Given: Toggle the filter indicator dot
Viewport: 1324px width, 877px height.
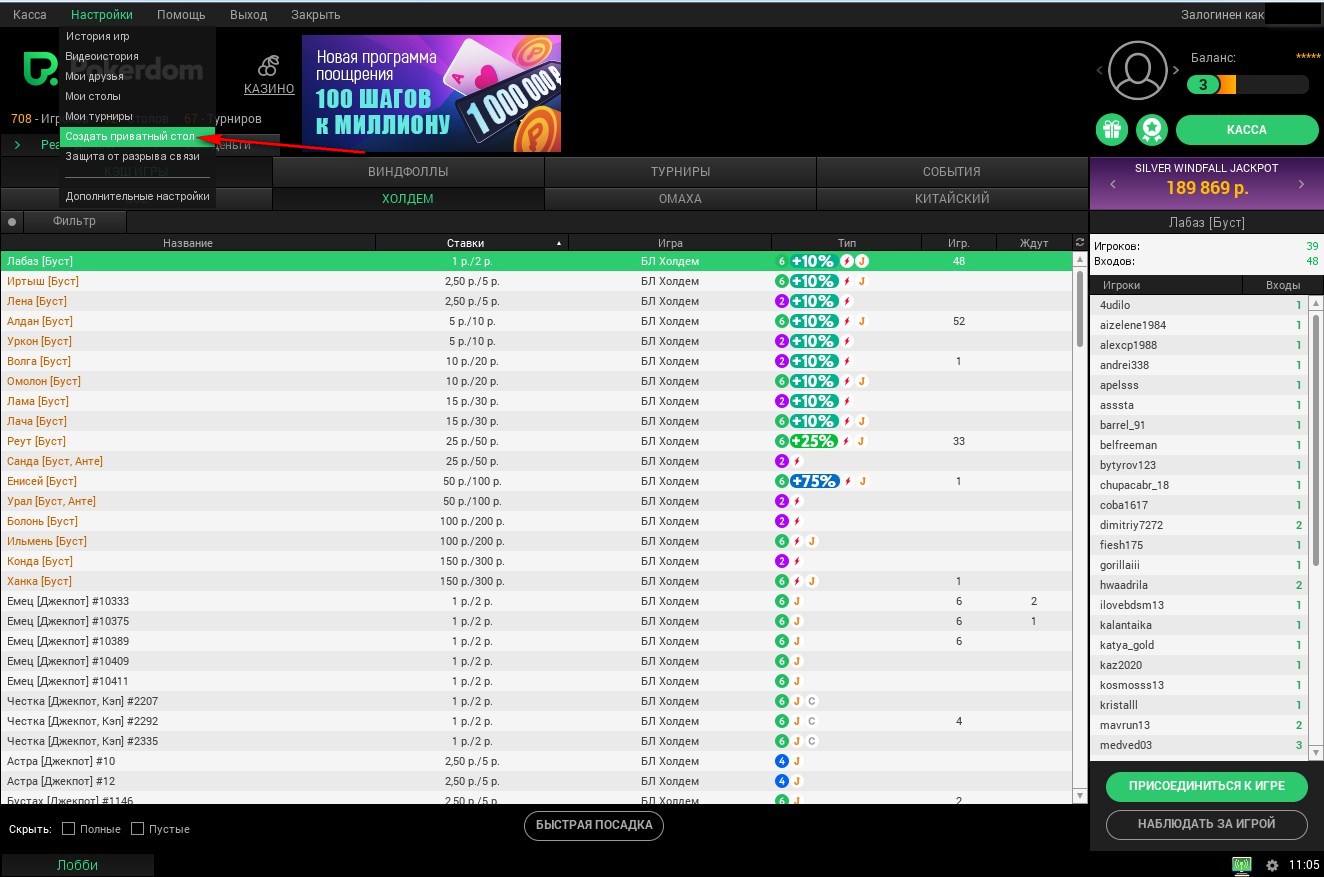Looking at the screenshot, I should click(12, 221).
